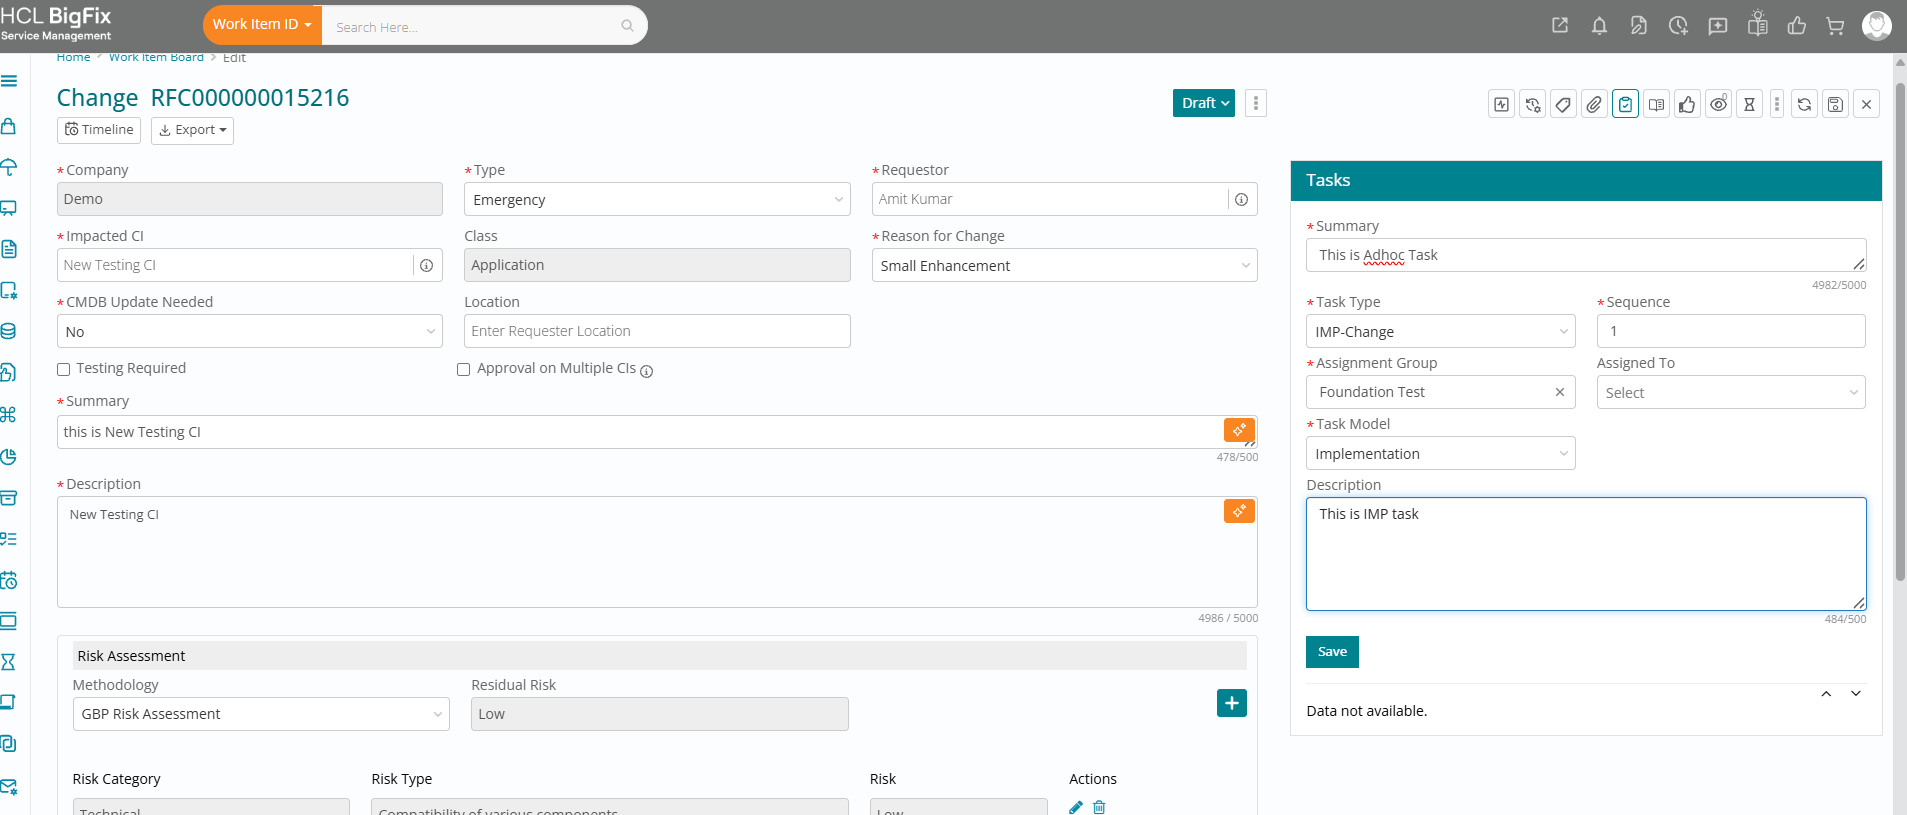Click the hourglass icon in change toolbar

(1749, 104)
